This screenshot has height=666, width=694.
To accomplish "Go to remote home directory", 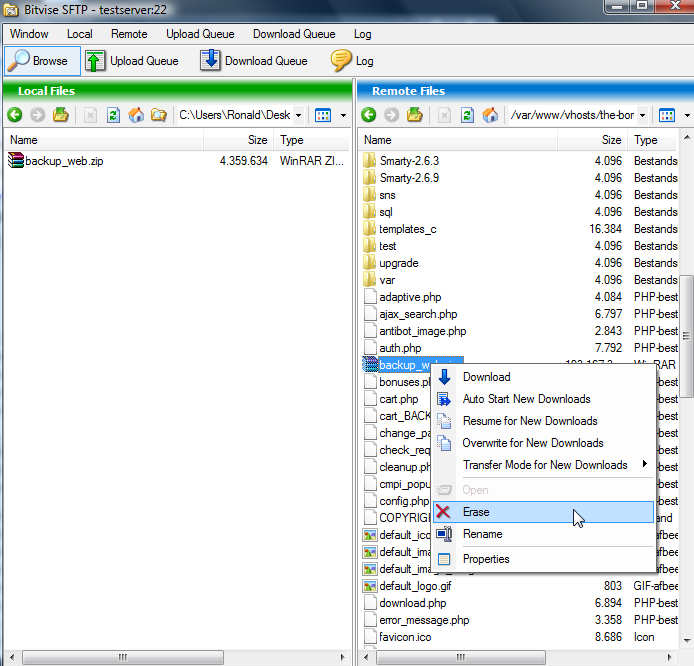I will pyautogui.click(x=490, y=115).
